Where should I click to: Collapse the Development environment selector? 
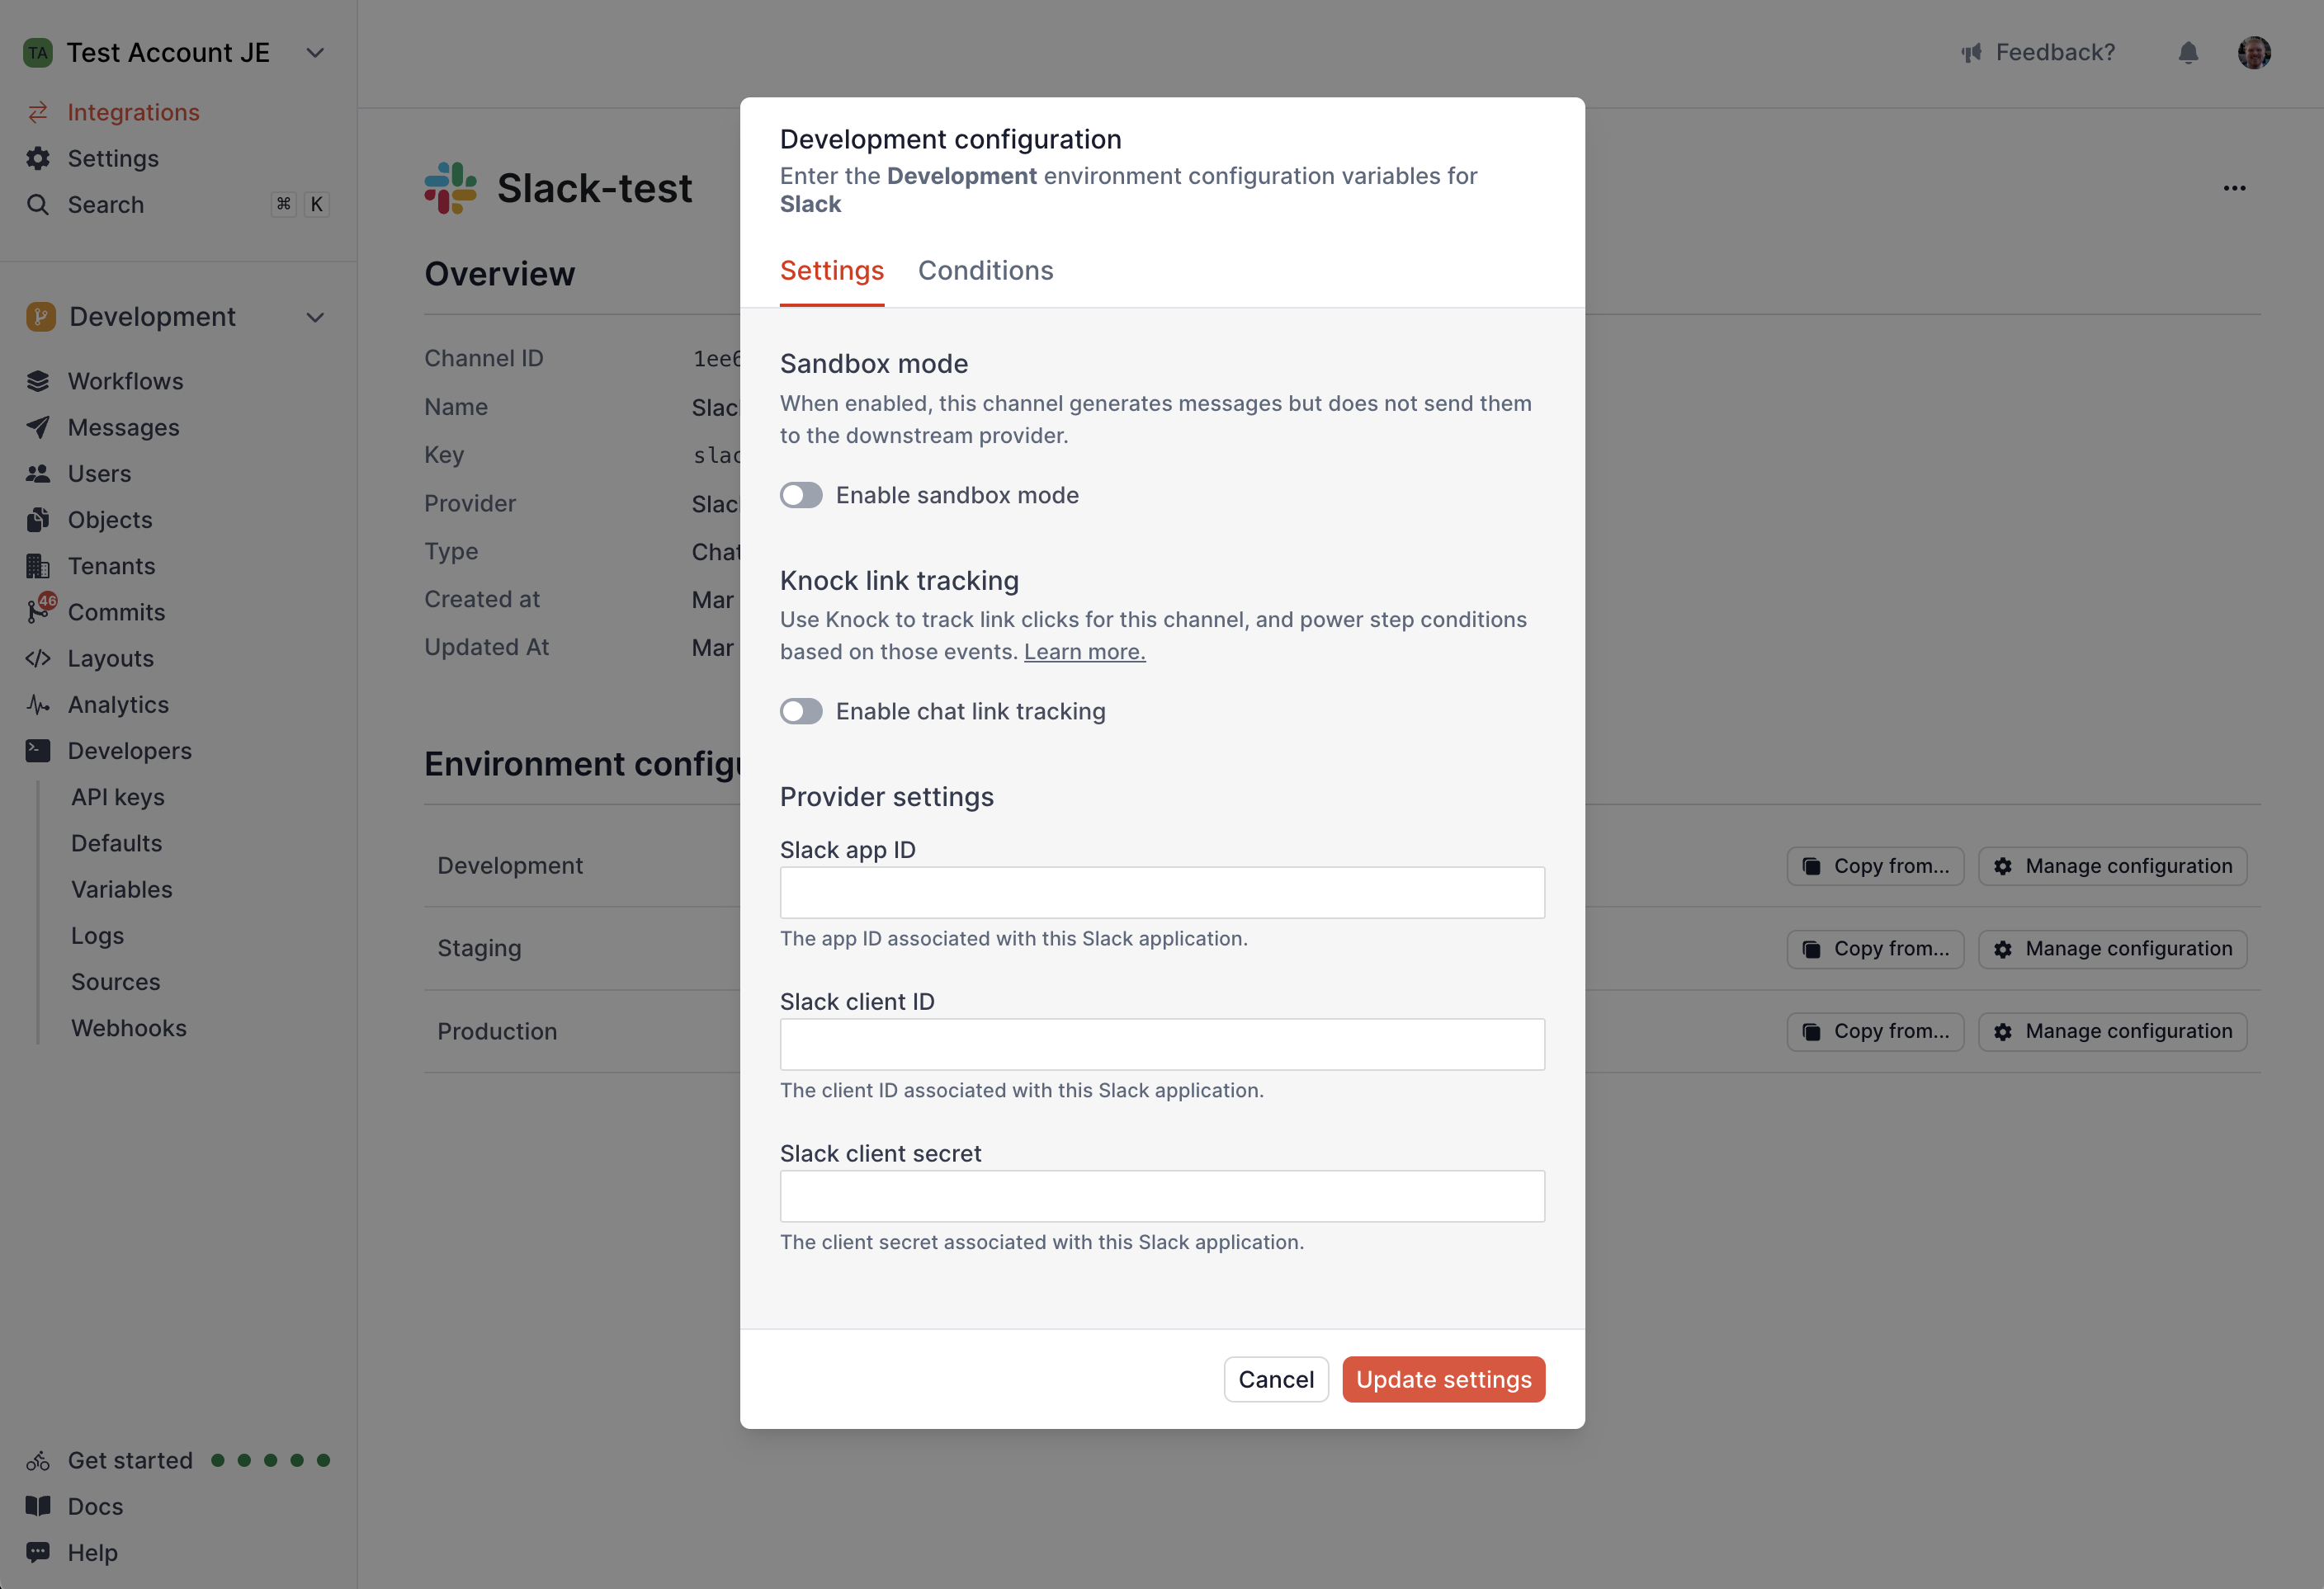coord(314,317)
